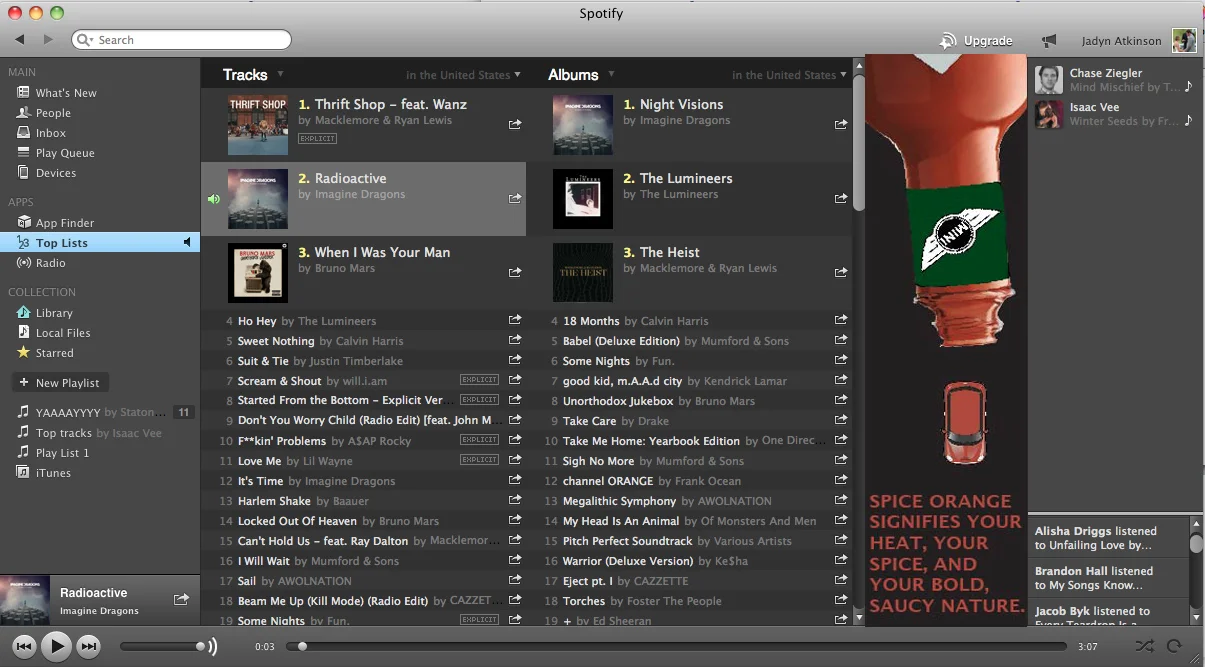Viewport: 1205px width, 667px height.
Task: Toggle repeat mode
Action: click(1175, 646)
